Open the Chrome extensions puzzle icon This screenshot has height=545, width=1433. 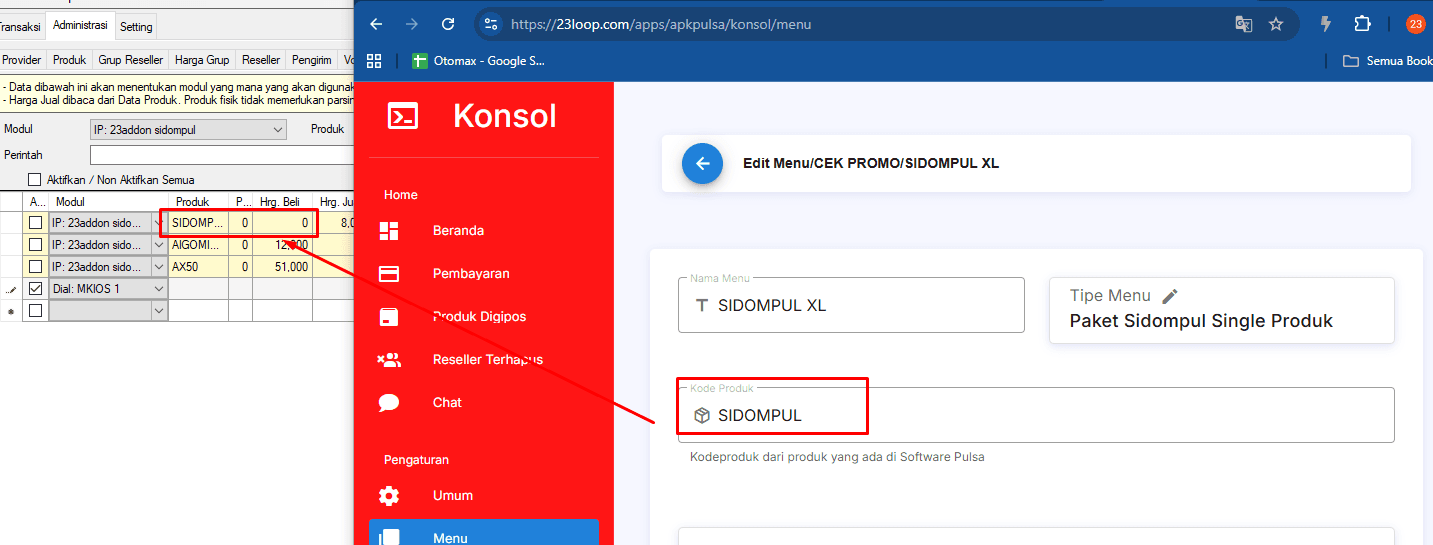point(1362,24)
